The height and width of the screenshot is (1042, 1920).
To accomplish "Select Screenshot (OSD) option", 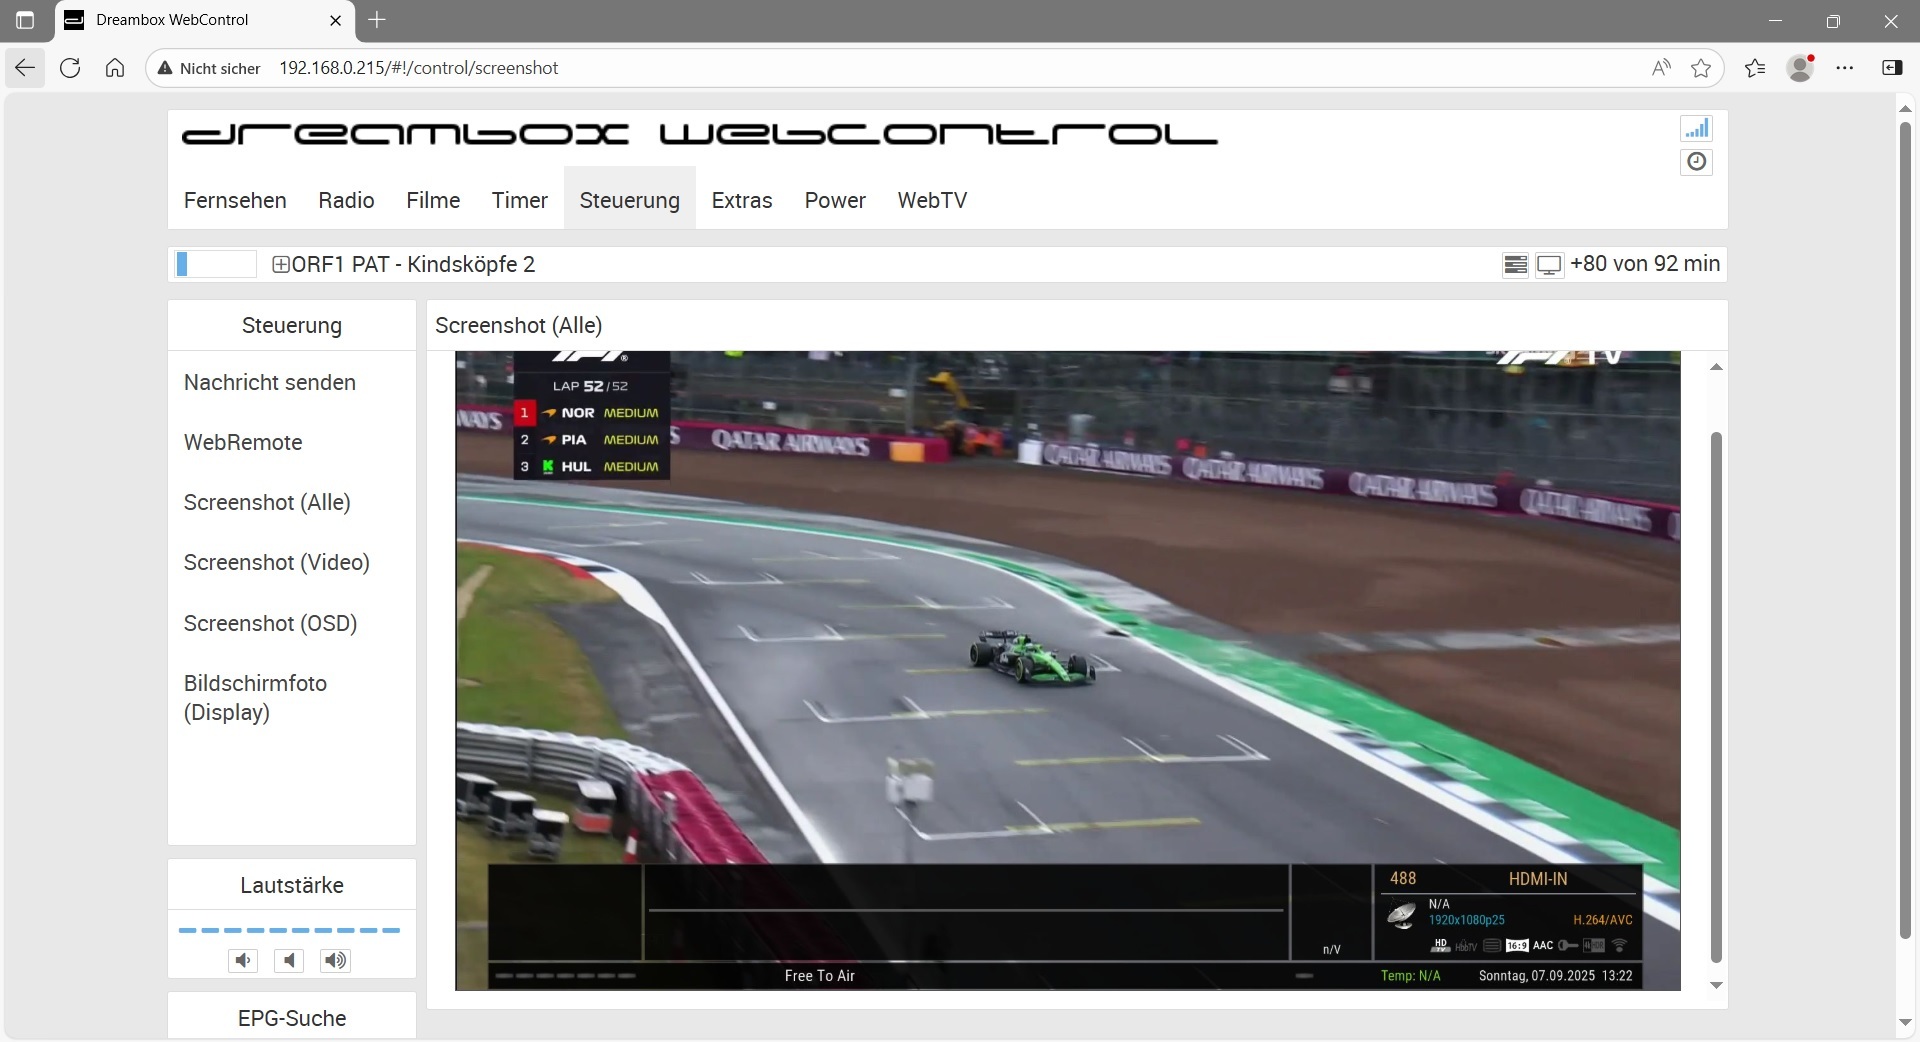I will [271, 624].
